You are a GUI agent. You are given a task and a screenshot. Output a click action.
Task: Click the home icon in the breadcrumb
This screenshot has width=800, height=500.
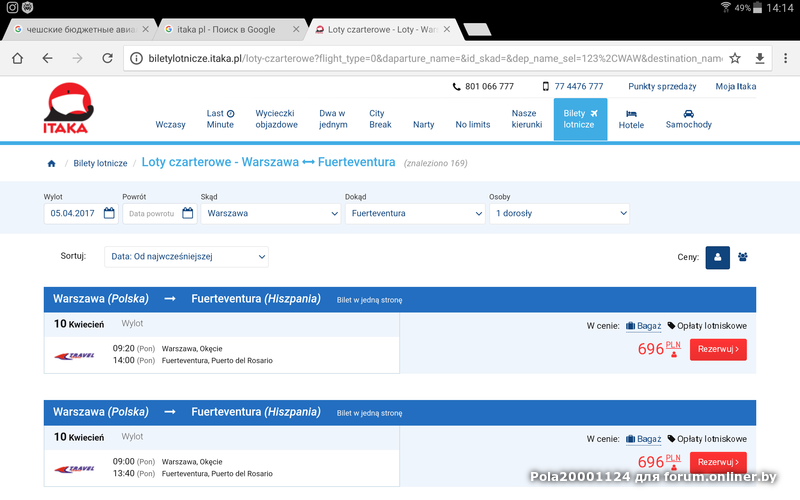(52, 163)
